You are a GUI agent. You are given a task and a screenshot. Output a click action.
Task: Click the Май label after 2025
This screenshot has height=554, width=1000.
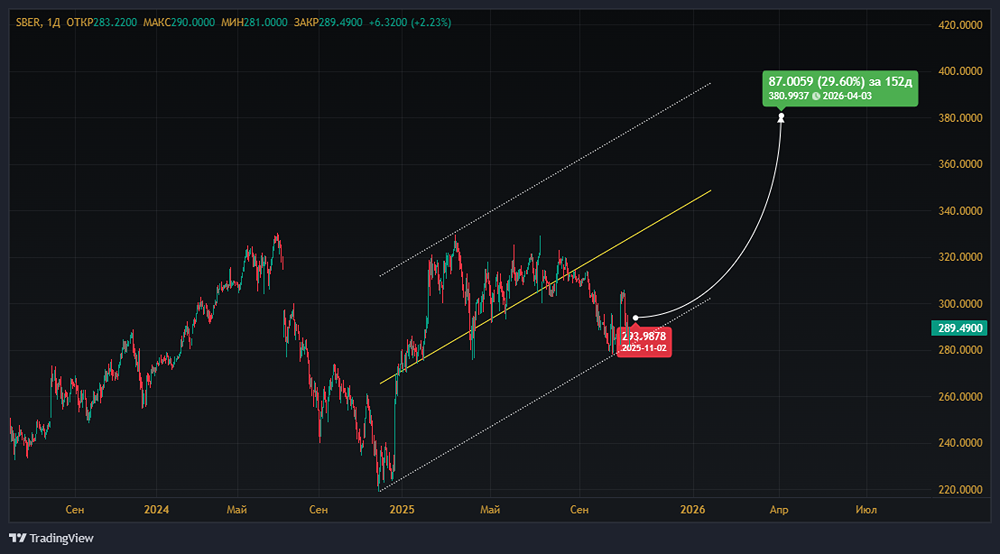click(x=490, y=509)
